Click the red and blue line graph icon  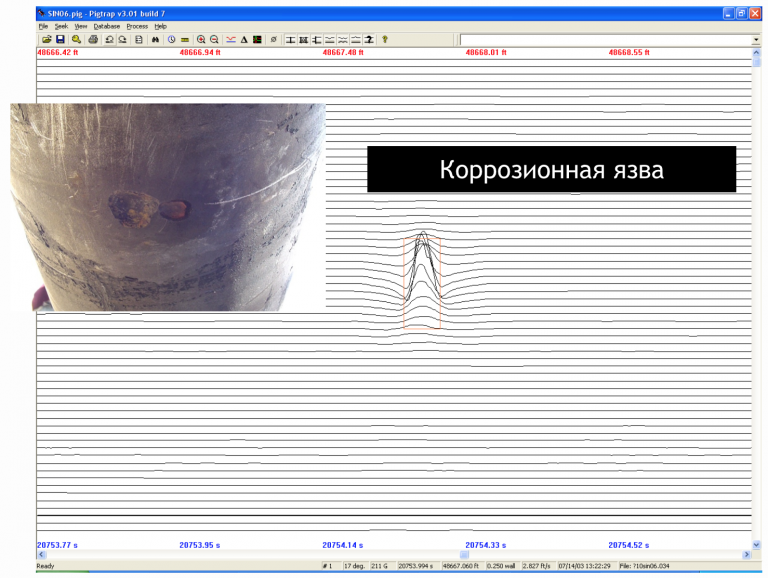[x=231, y=40]
